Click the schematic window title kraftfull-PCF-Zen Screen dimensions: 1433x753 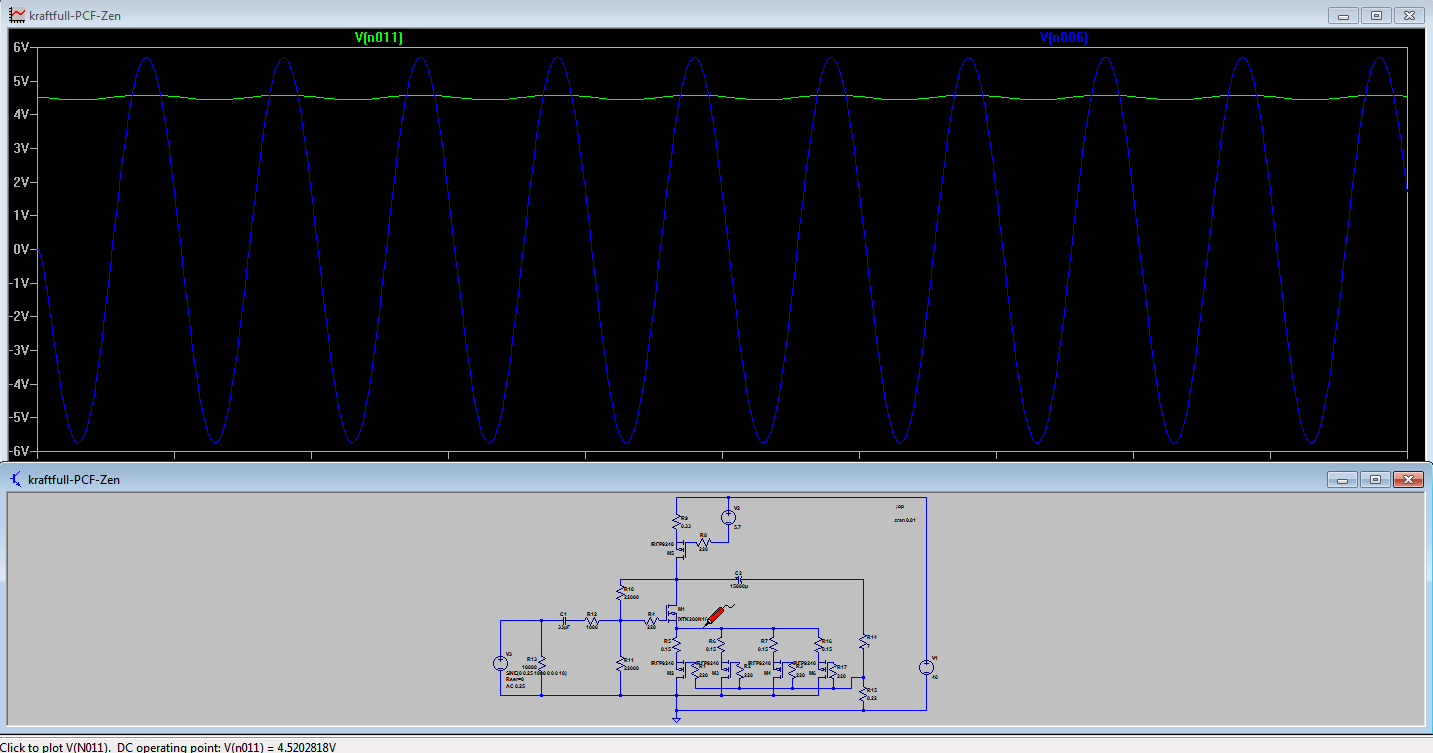point(75,480)
